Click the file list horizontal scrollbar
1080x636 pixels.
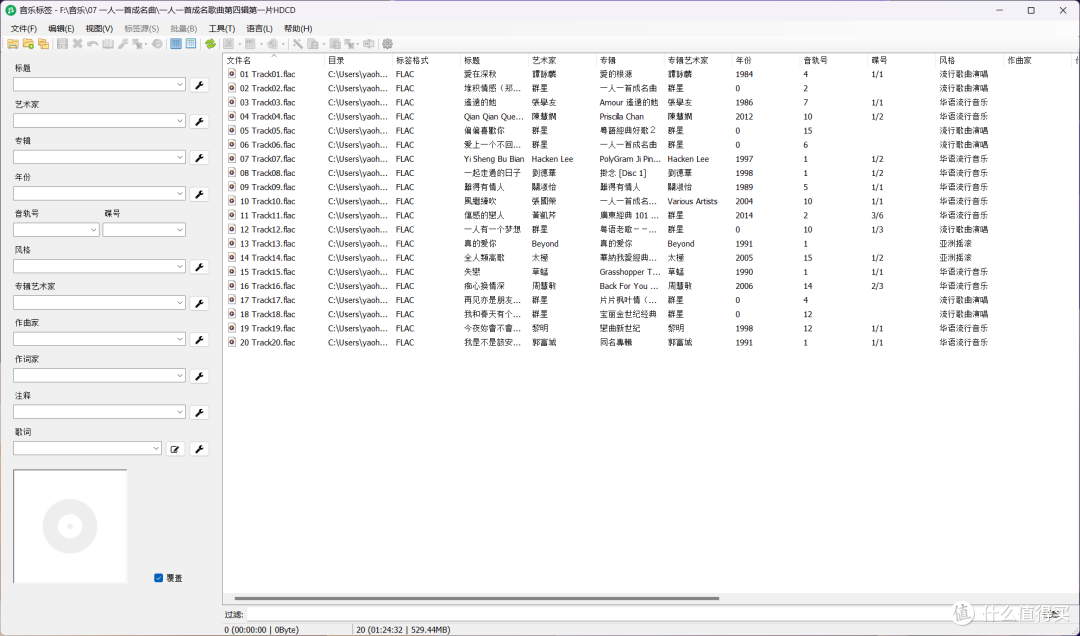(470, 598)
